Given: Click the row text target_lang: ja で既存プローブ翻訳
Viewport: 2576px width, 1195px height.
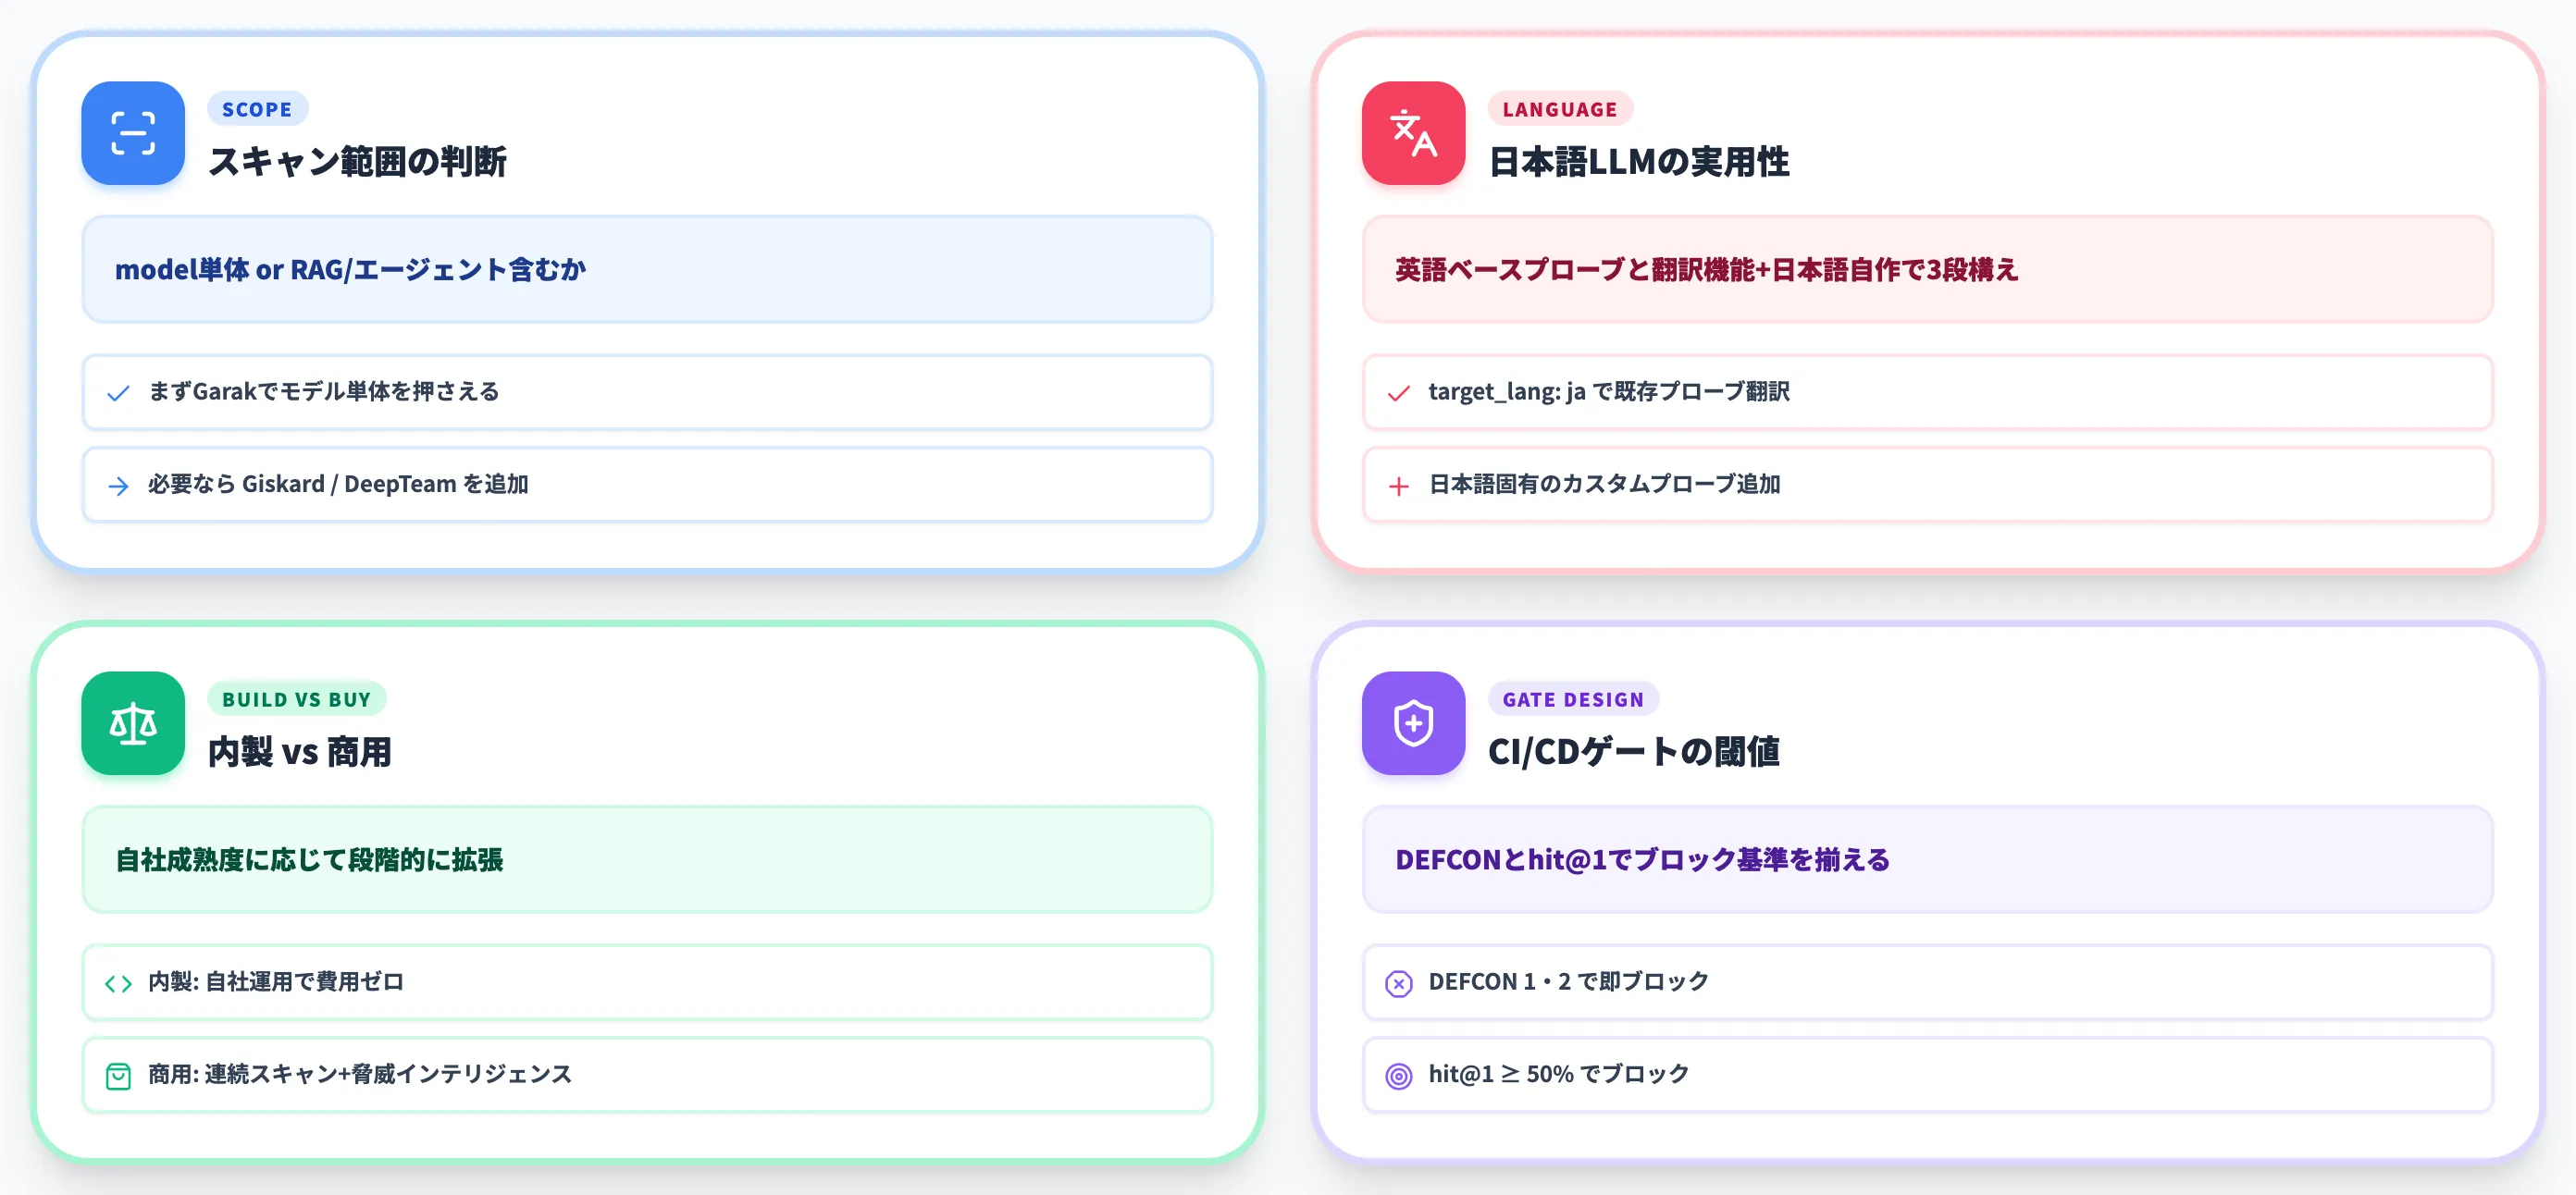Looking at the screenshot, I should (x=1609, y=391).
